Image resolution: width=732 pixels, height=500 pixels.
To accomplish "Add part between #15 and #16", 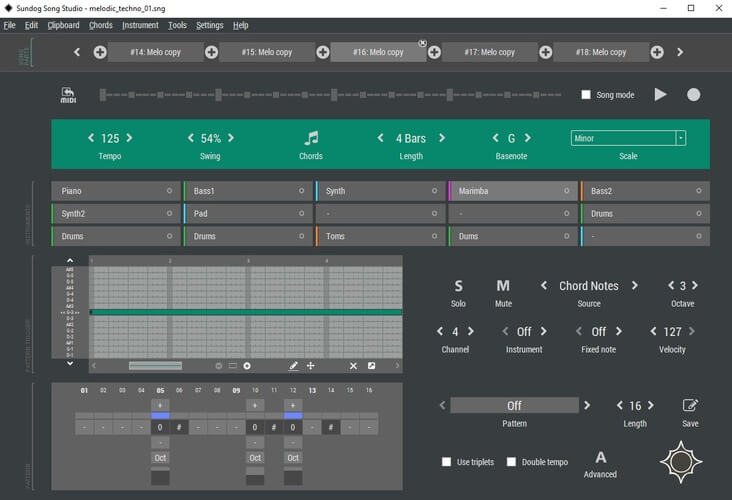I will click(323, 52).
